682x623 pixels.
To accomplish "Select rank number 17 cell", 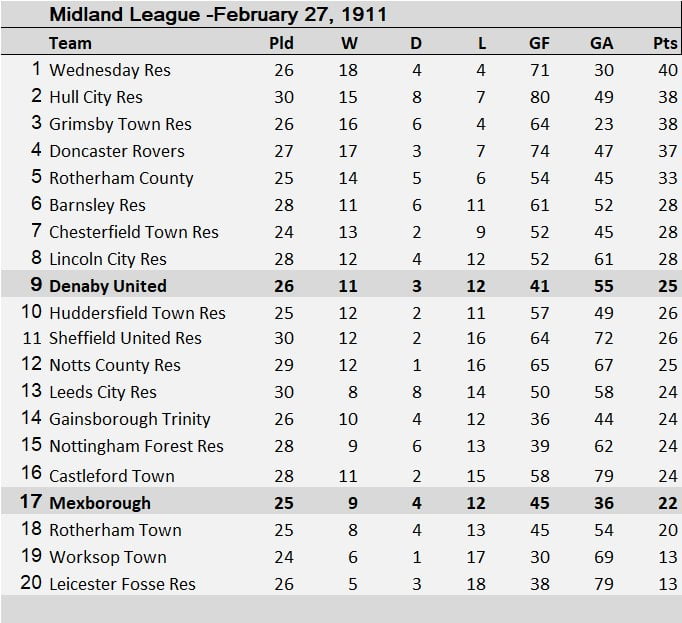I will (31, 503).
